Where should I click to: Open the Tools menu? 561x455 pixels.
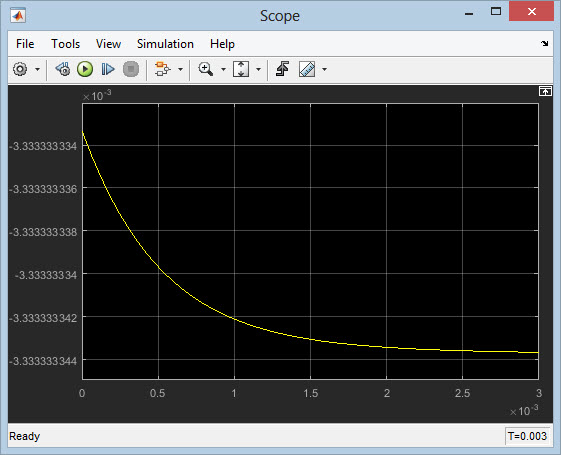pos(65,44)
